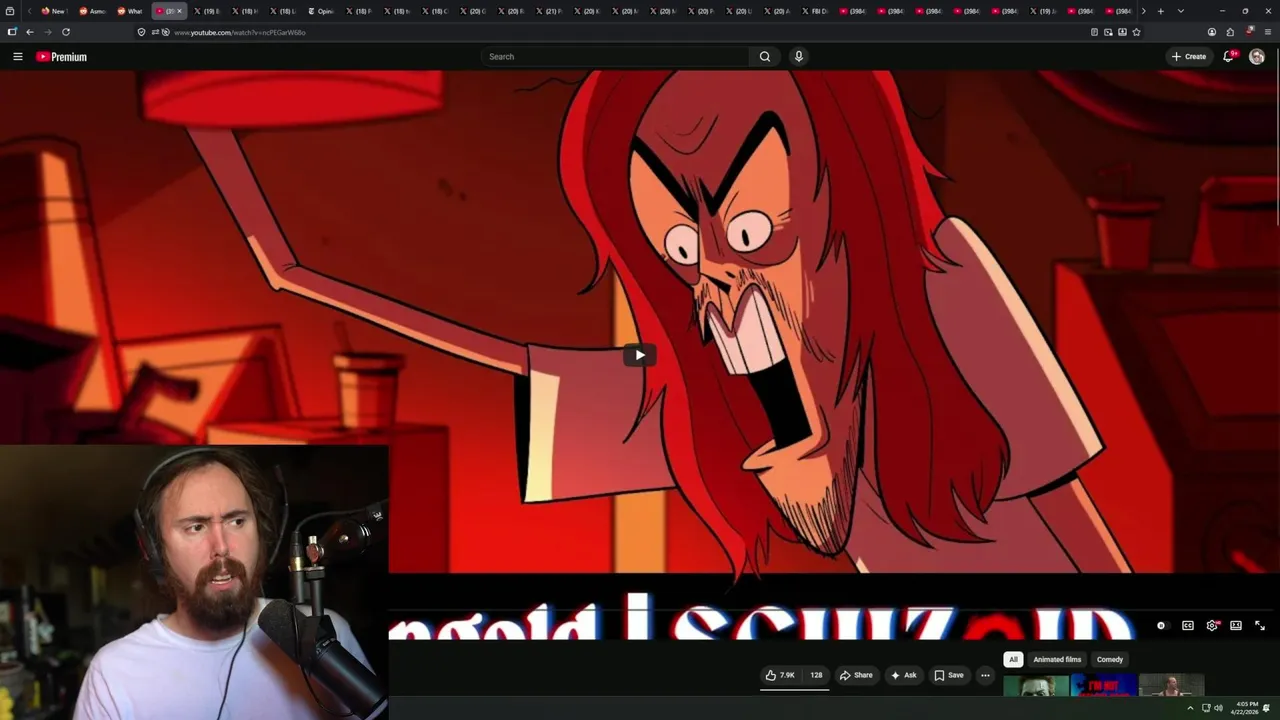
Task: Open the third recommended video thumbnail
Action: [1171, 686]
